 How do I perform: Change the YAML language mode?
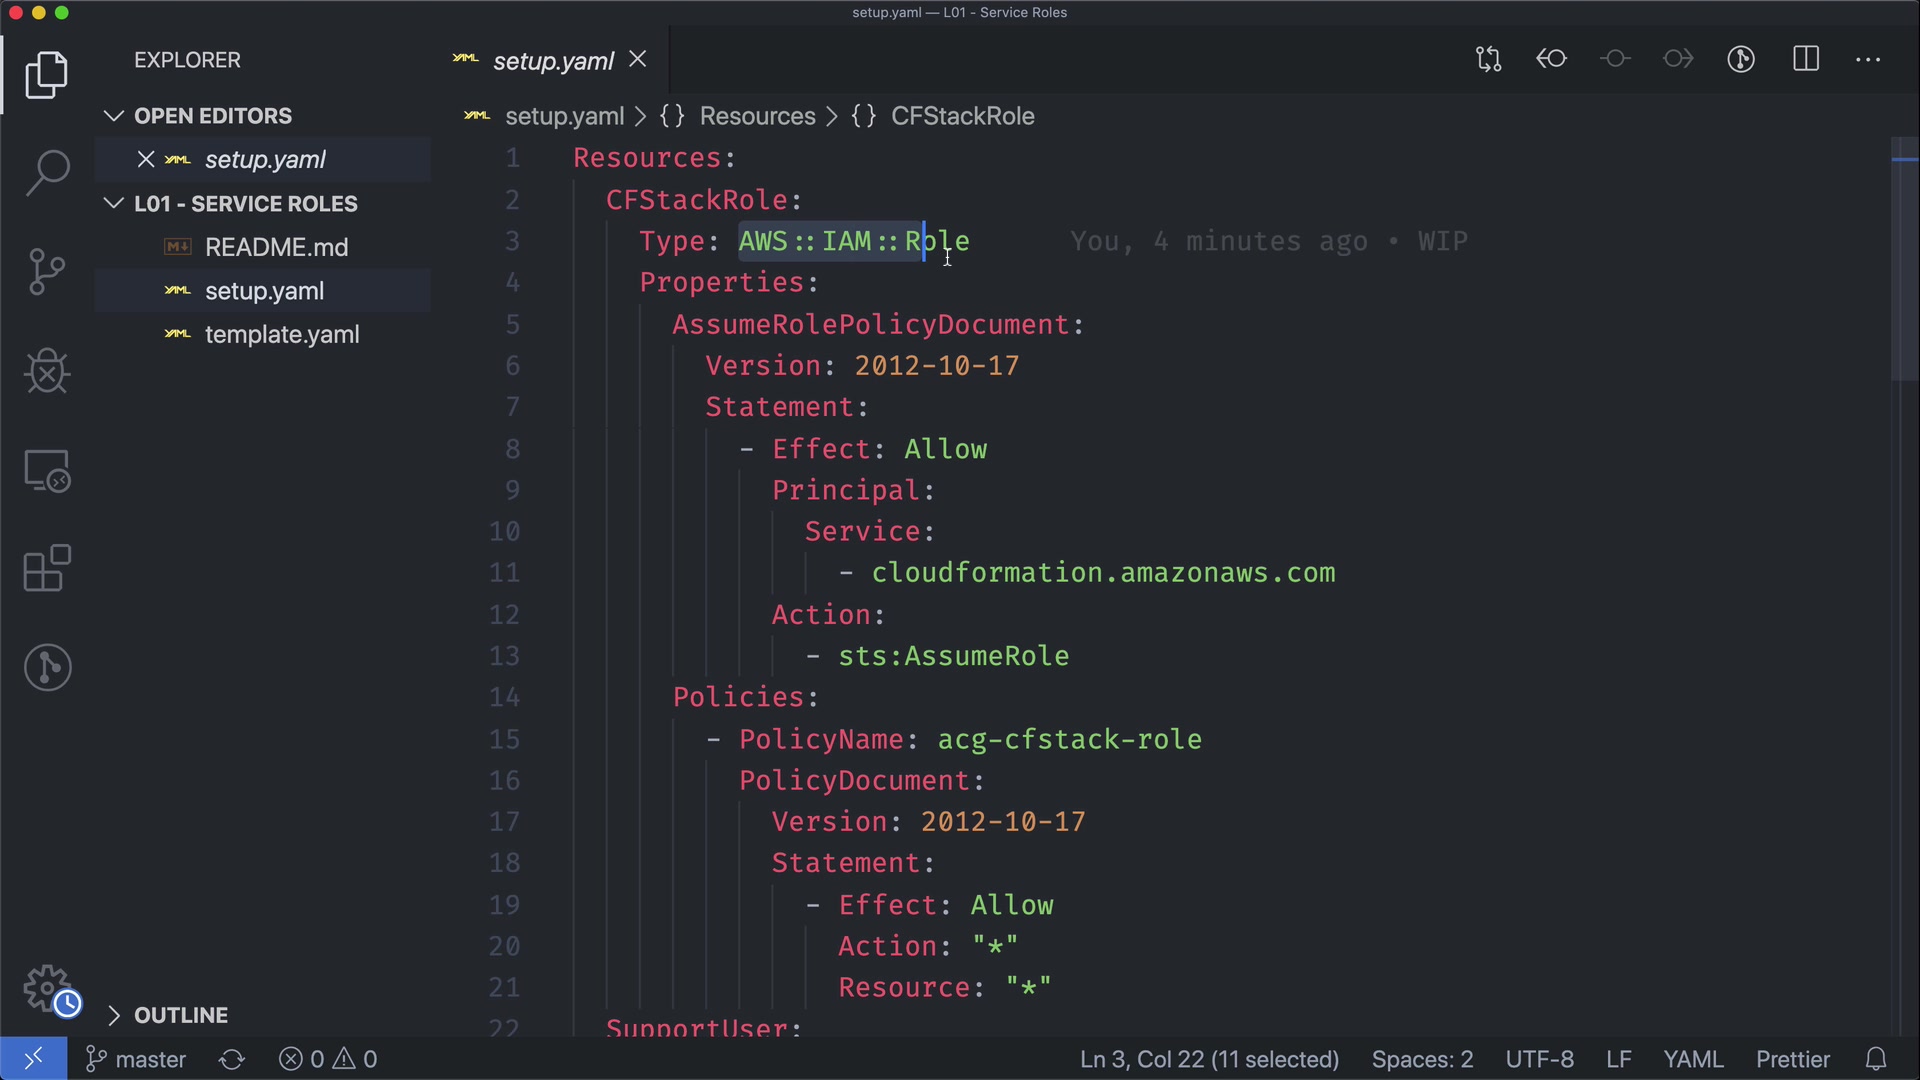(x=1692, y=1059)
